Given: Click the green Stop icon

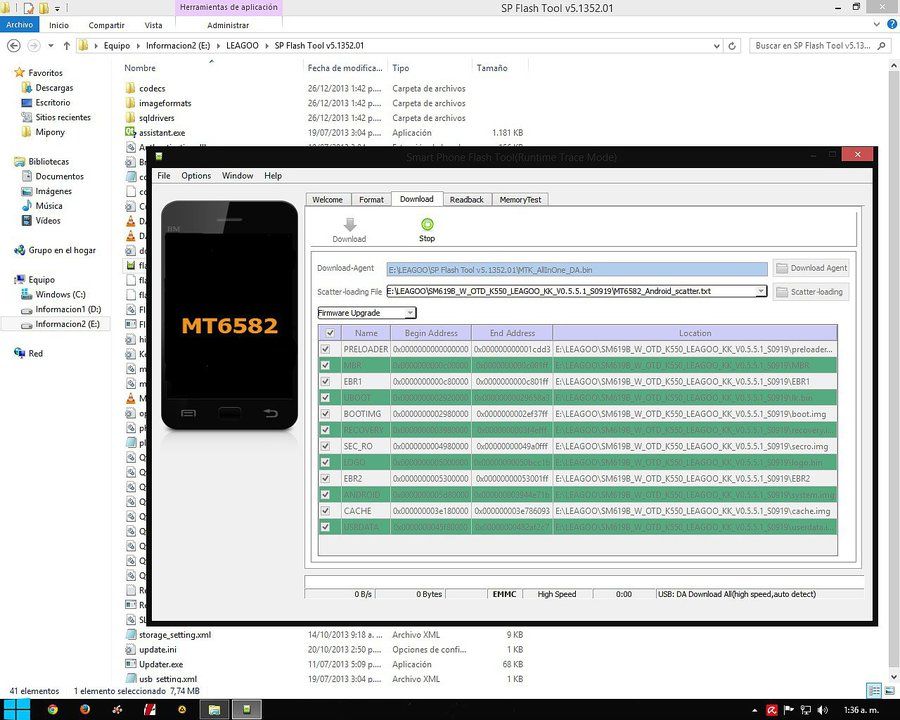Looking at the screenshot, I should click(x=427, y=224).
